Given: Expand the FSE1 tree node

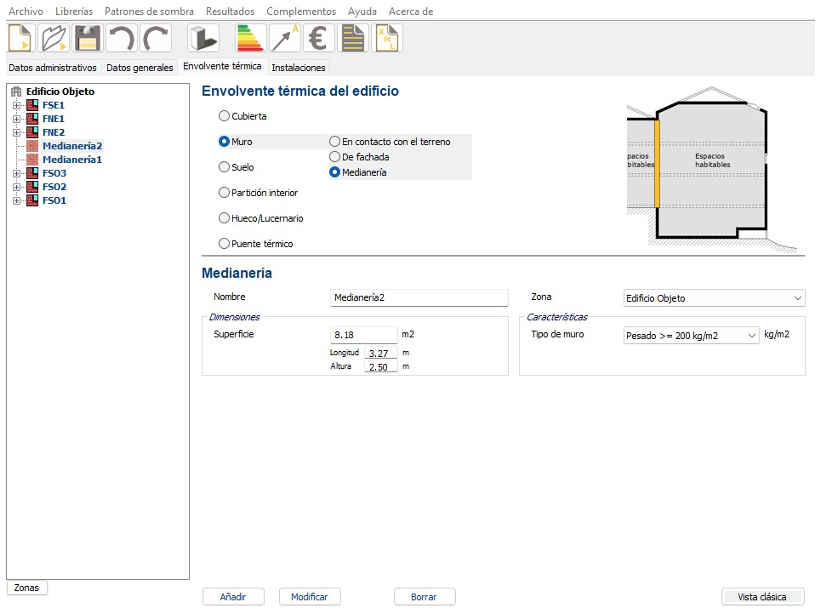Looking at the screenshot, I should [x=16, y=105].
